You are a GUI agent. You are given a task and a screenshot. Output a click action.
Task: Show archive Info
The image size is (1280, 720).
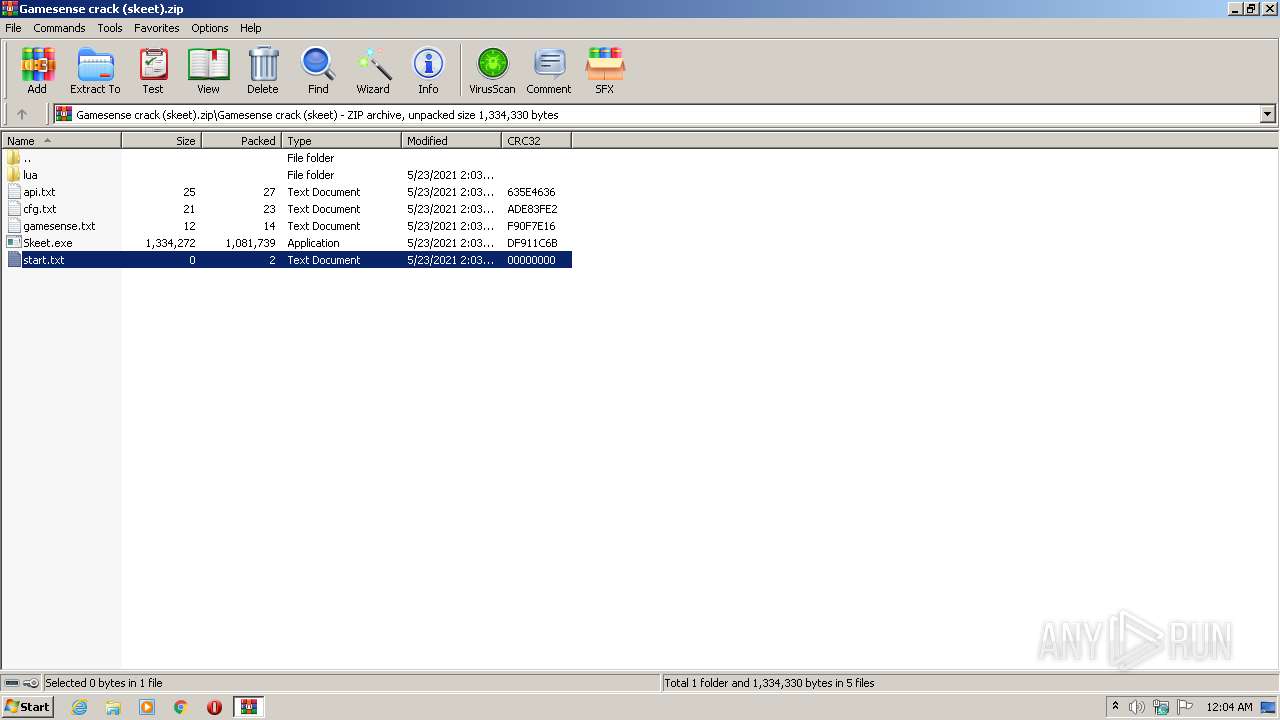tap(428, 70)
